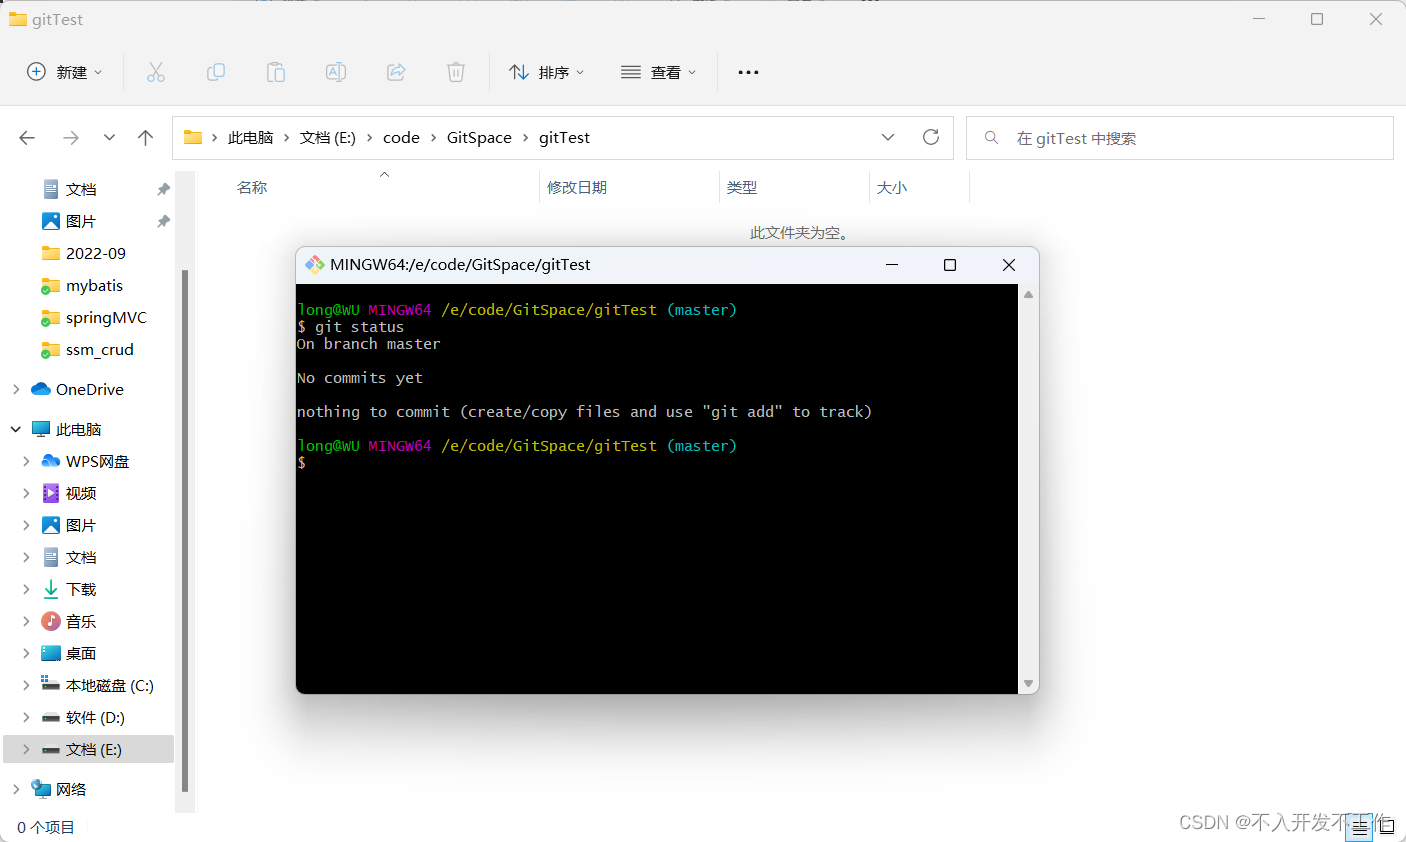Expand the 下载 tree node
Viewport: 1406px width, 842px height.
[x=26, y=589]
